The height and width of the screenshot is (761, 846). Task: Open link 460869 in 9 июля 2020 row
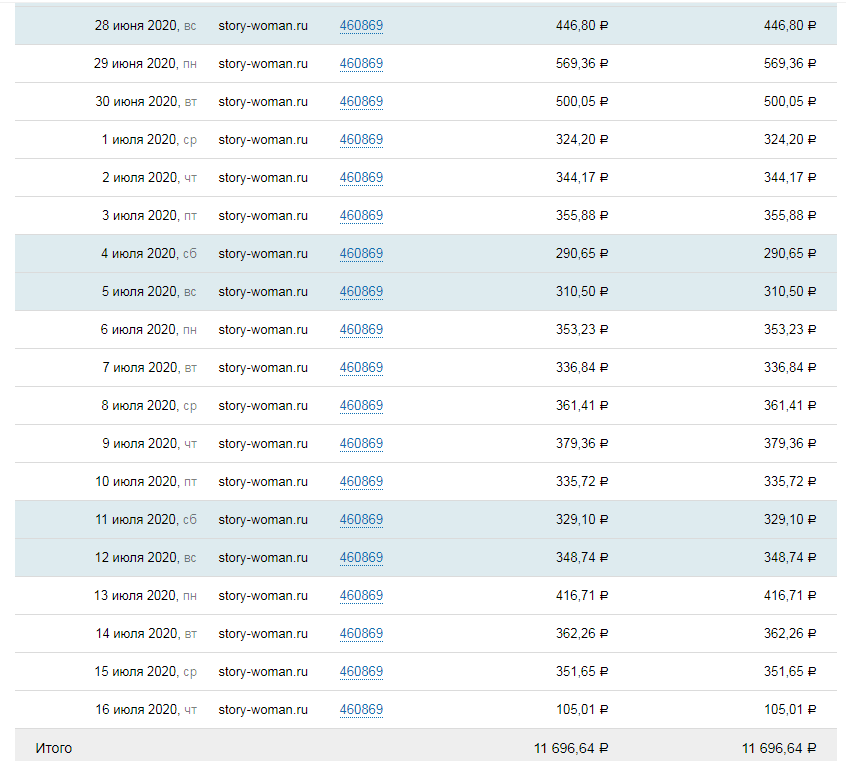pyautogui.click(x=361, y=444)
